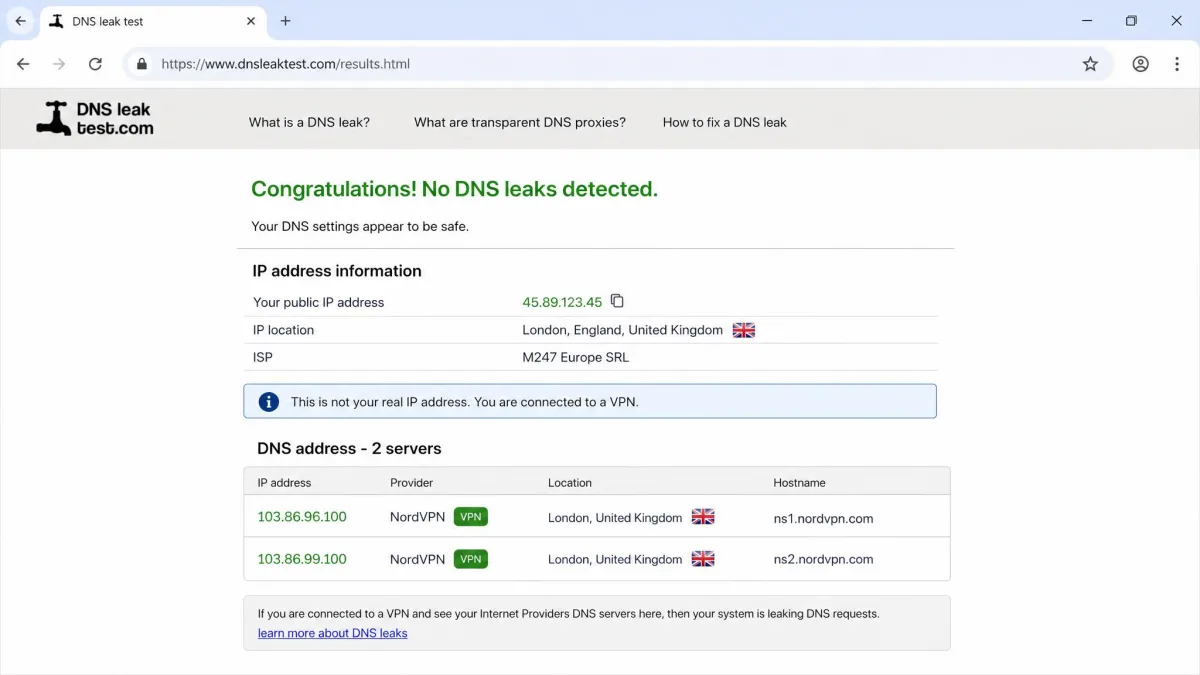Click 'M247 Europe SRL' ISP value
This screenshot has width=1200, height=675.
576,357
